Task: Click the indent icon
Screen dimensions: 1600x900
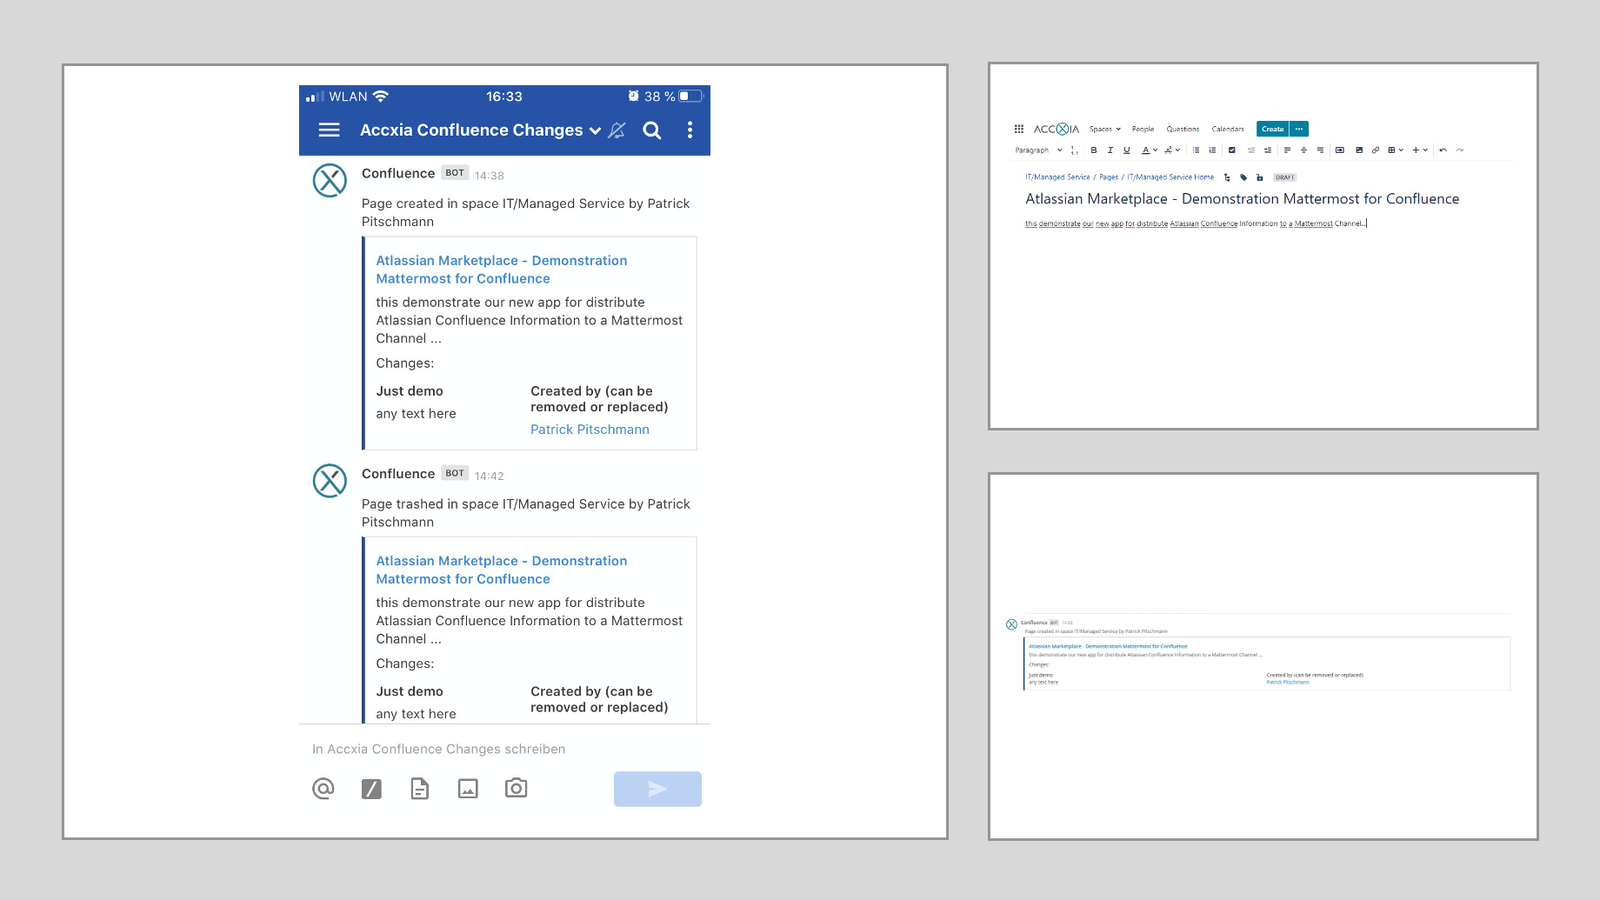Action: point(1267,150)
